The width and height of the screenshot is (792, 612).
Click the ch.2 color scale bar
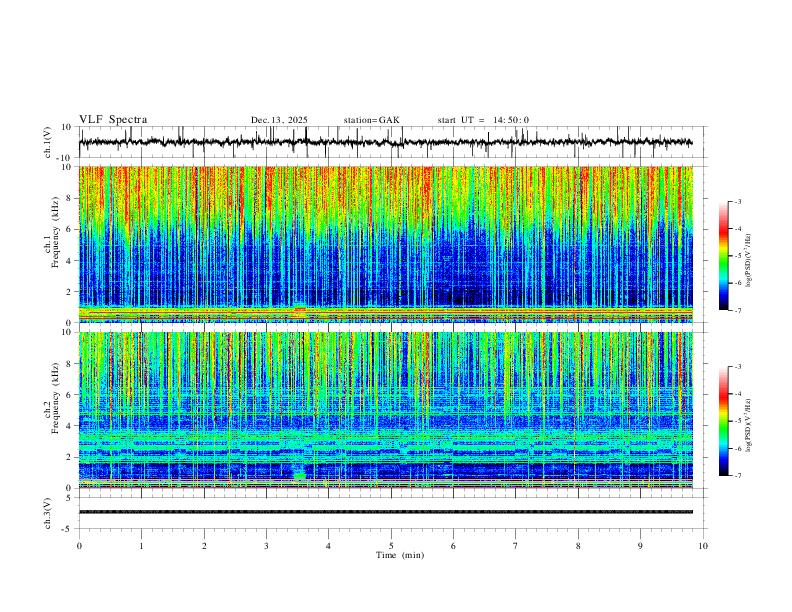(723, 421)
